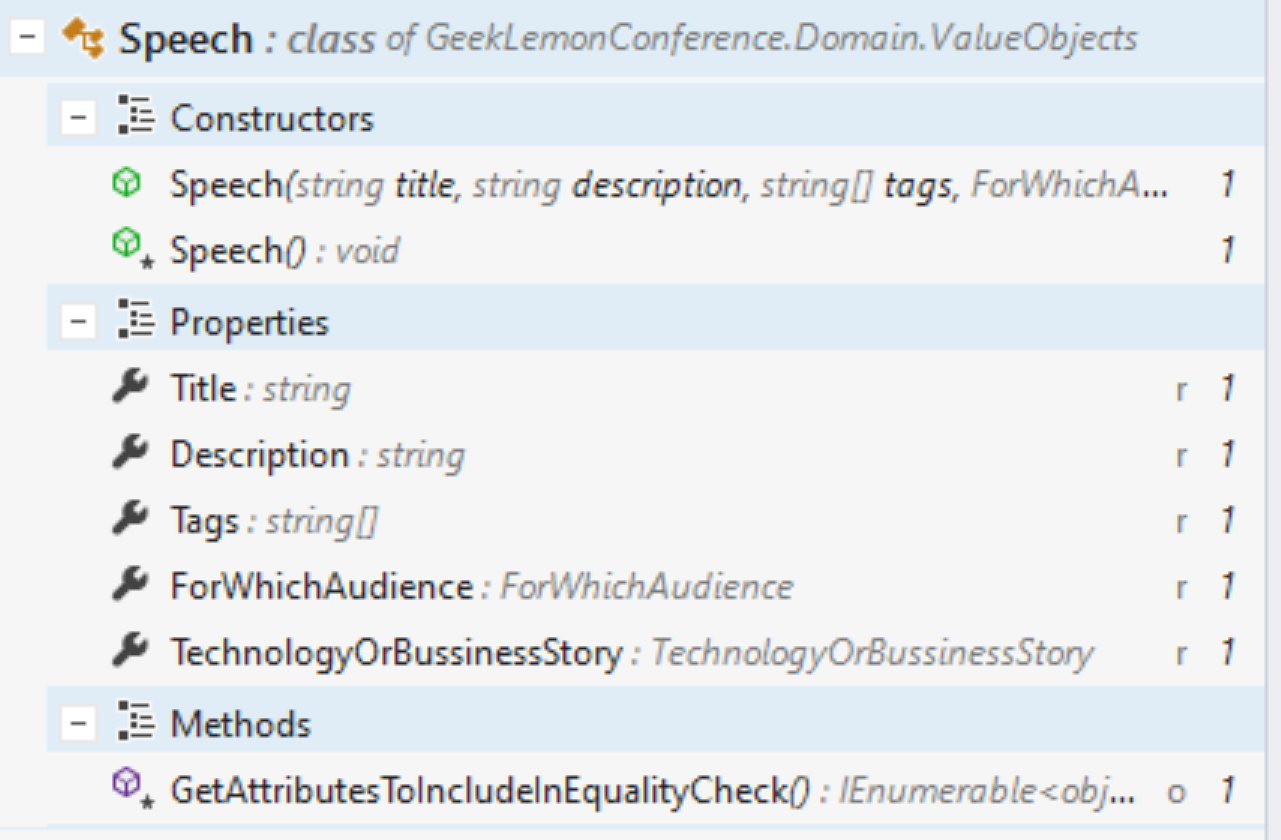This screenshot has height=840, width=1281.
Task: Select the Speech() : void constructor
Action: coord(655,250)
